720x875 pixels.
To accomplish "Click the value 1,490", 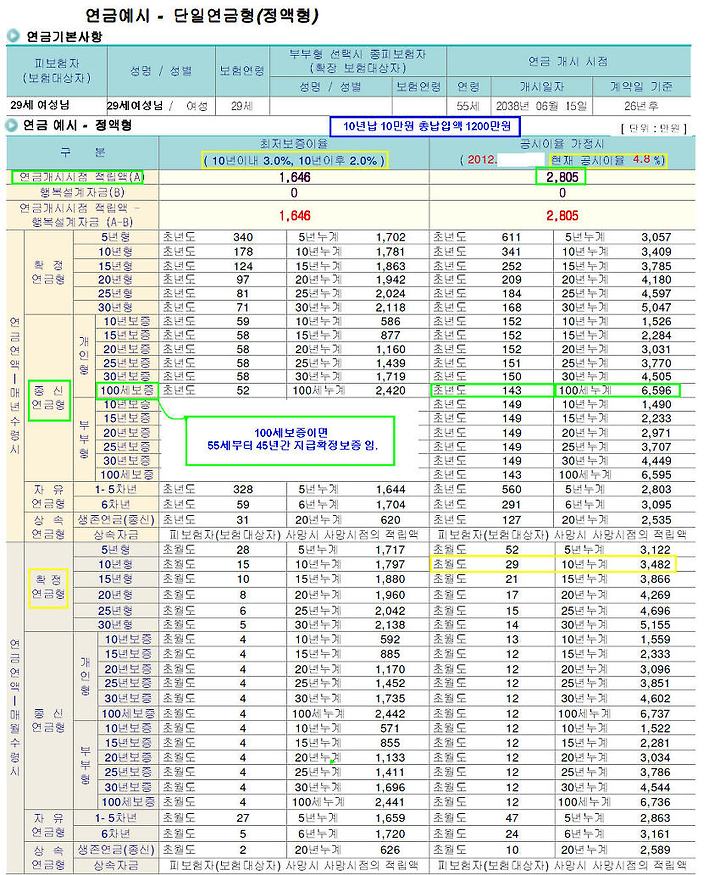I will 656,405.
